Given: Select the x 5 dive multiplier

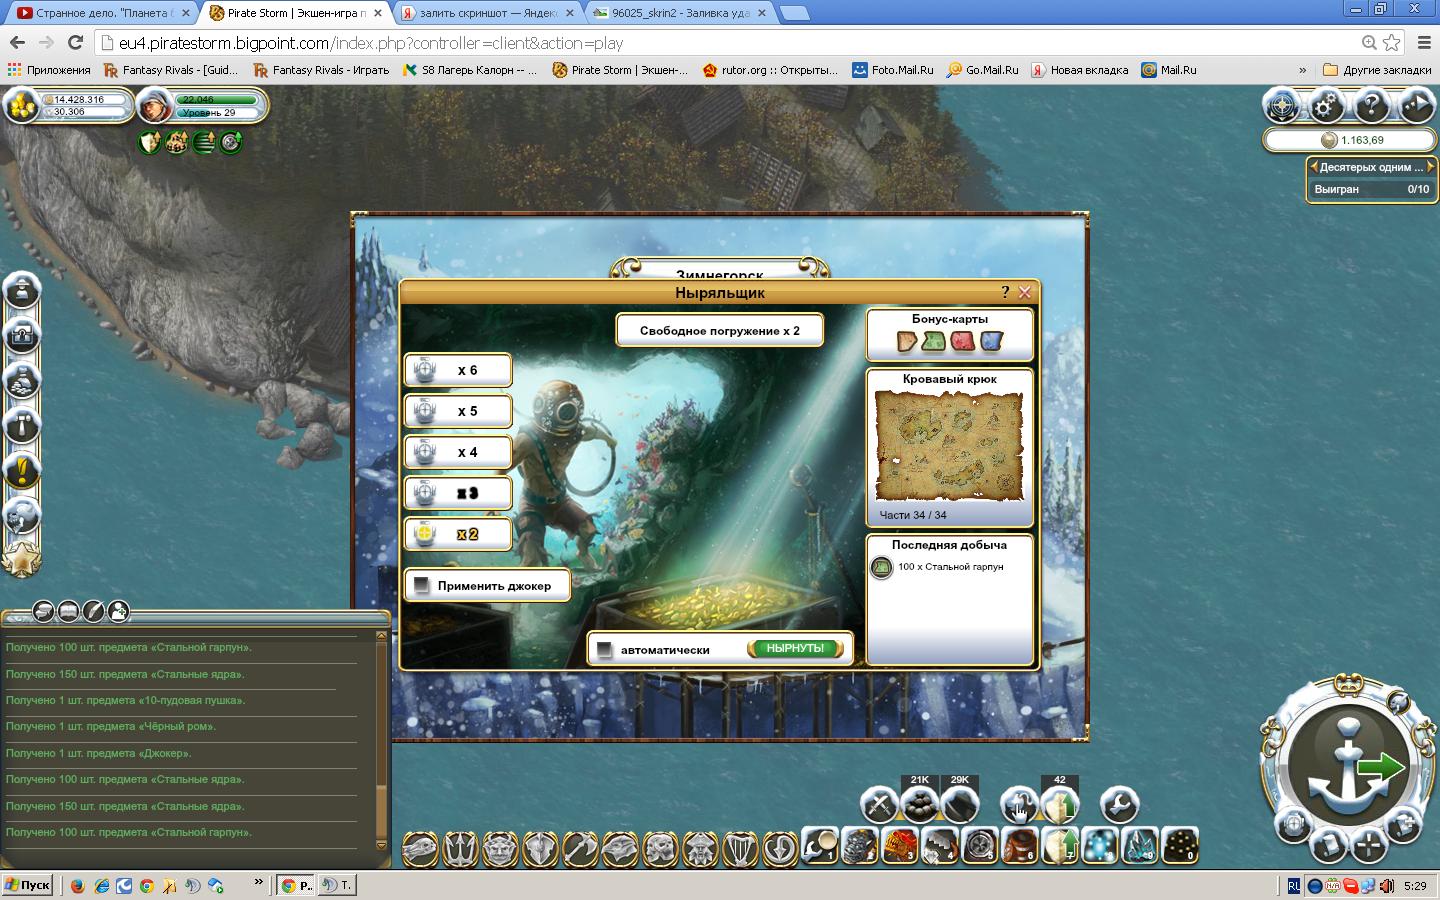Looking at the screenshot, I should click(x=458, y=411).
